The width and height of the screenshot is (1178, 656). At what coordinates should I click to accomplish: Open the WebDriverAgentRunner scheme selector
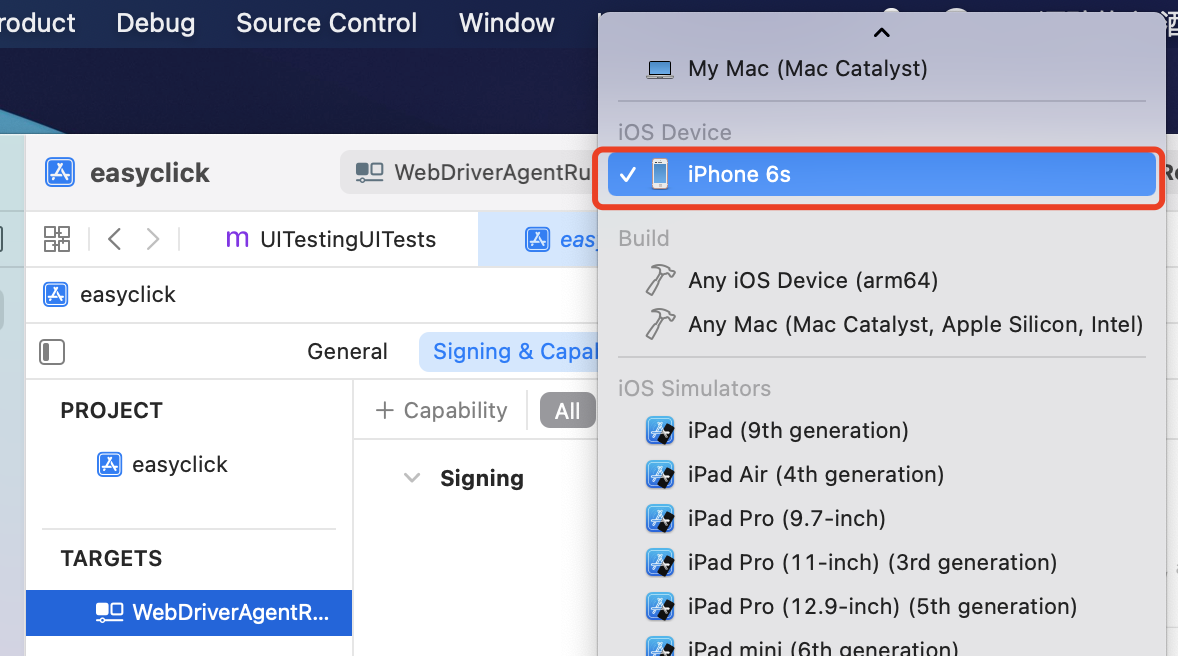point(471,173)
